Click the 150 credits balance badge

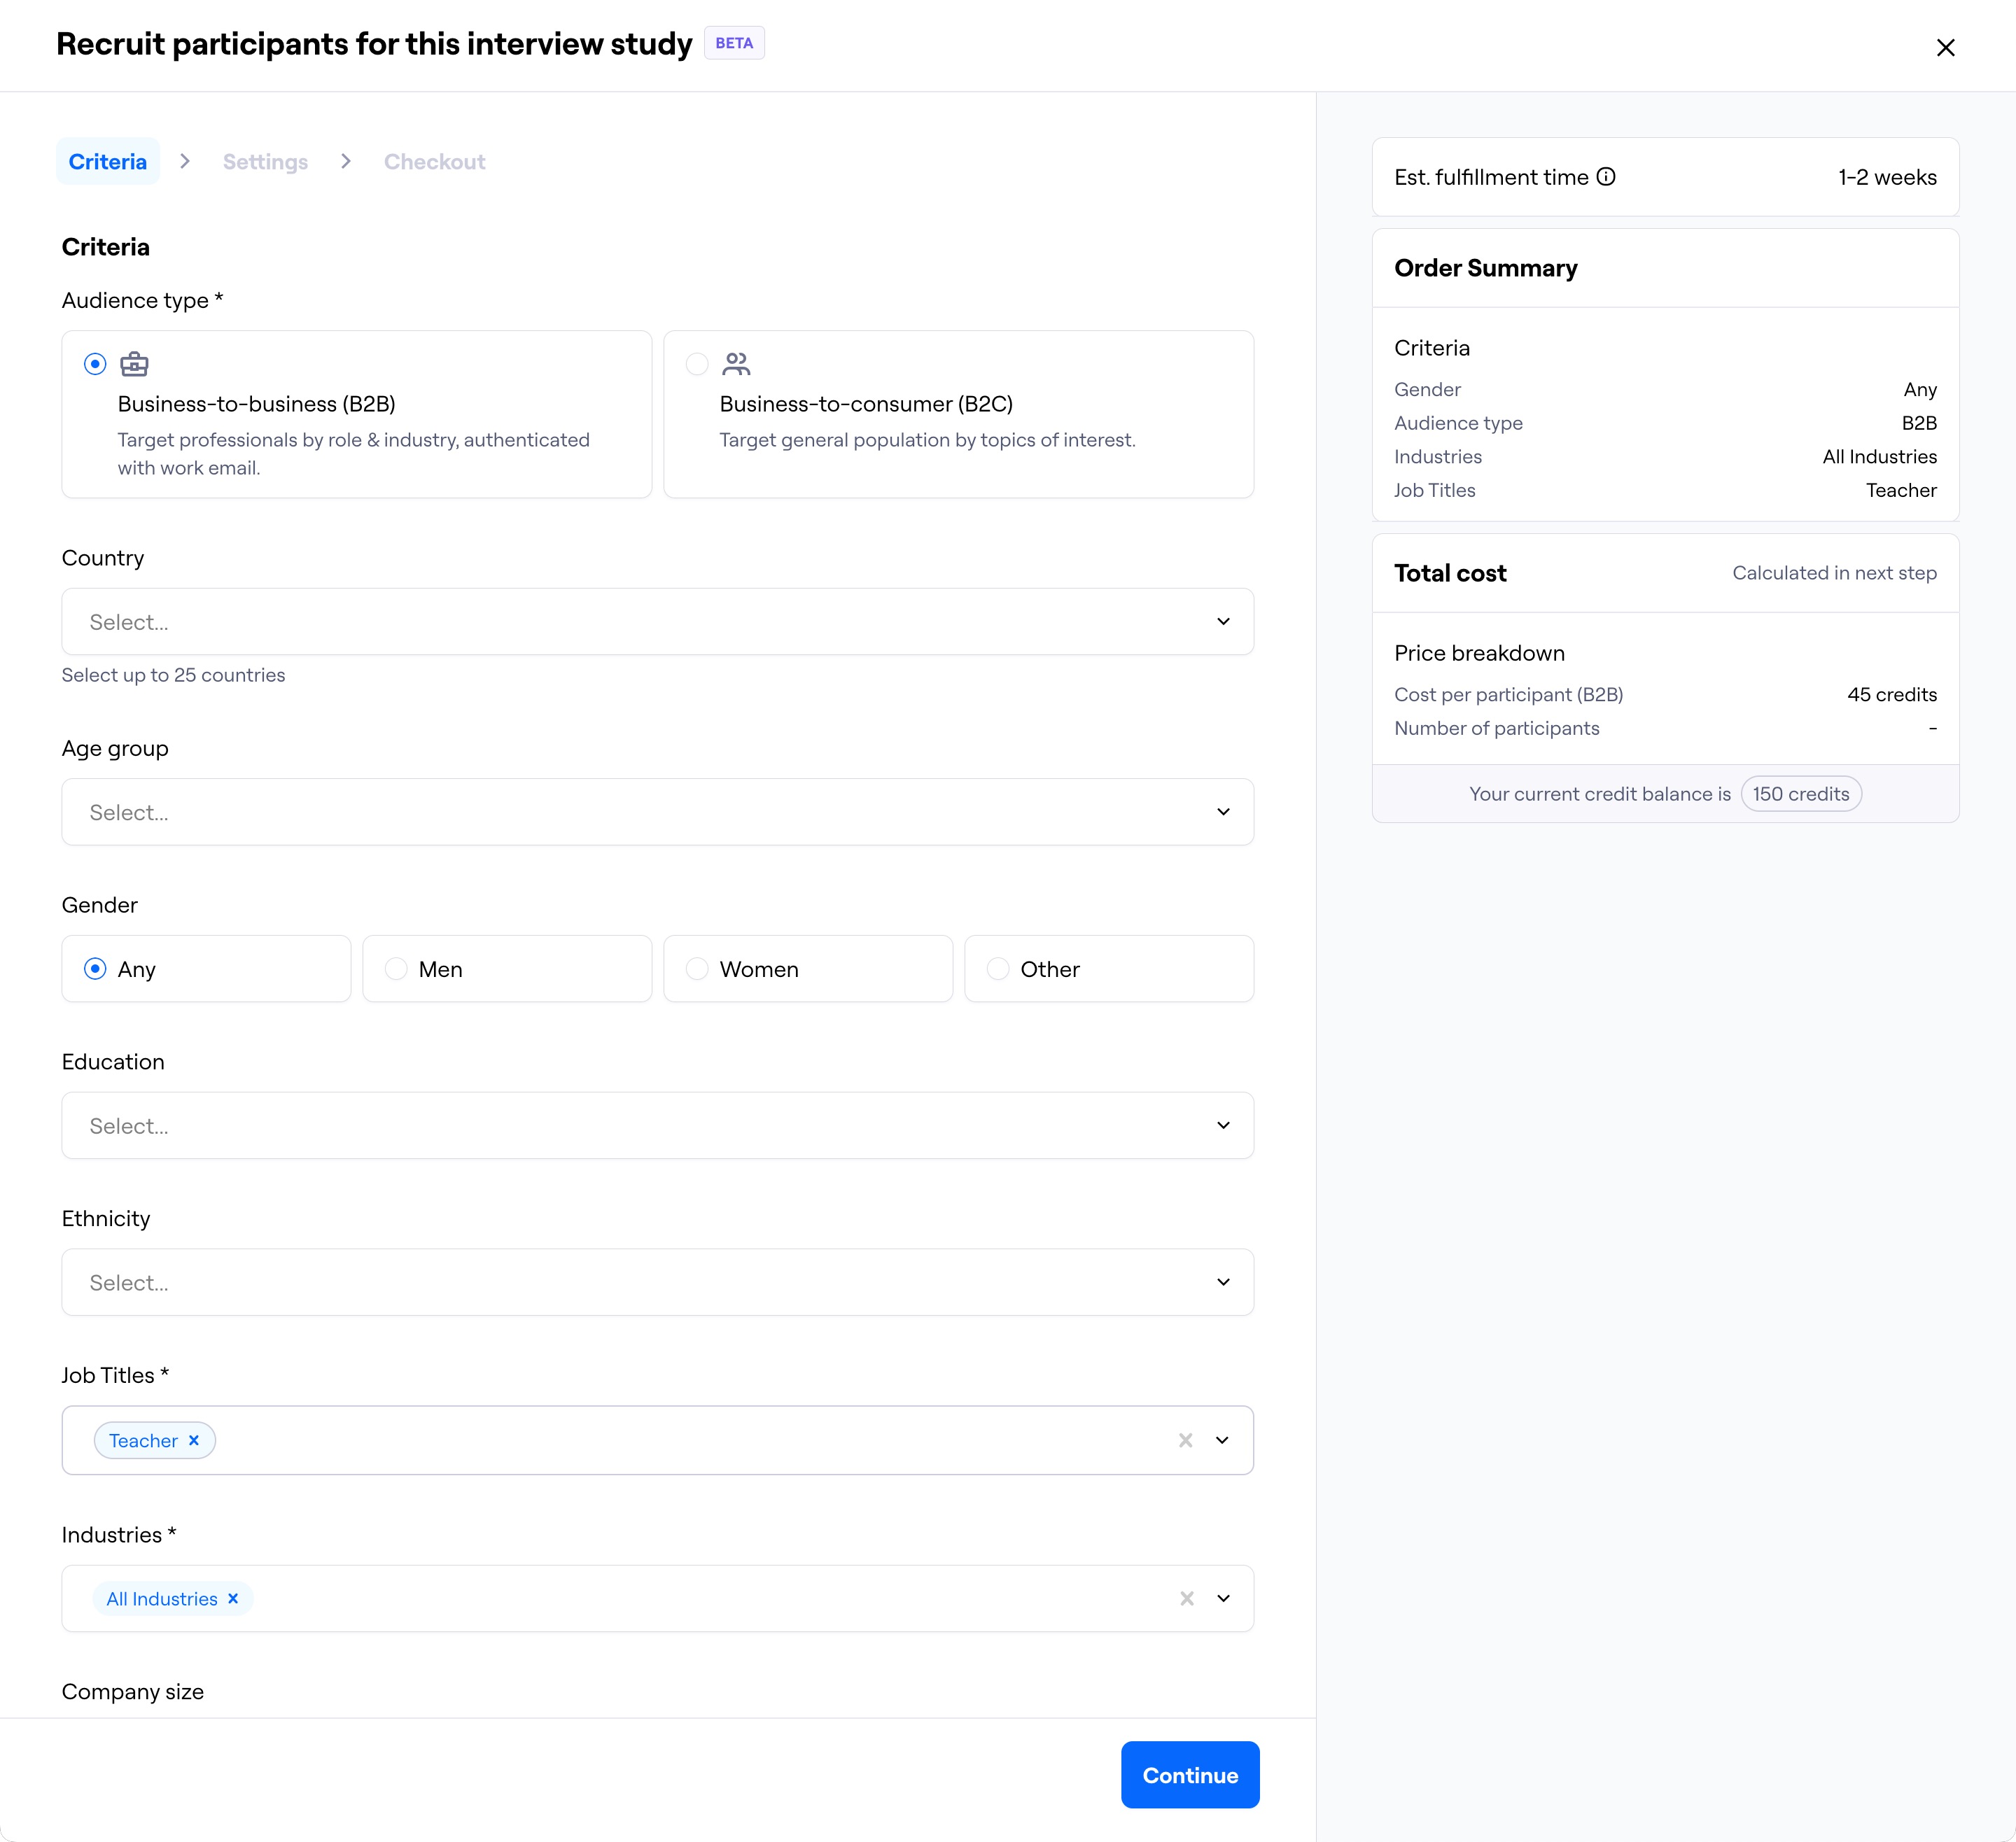click(x=1800, y=794)
